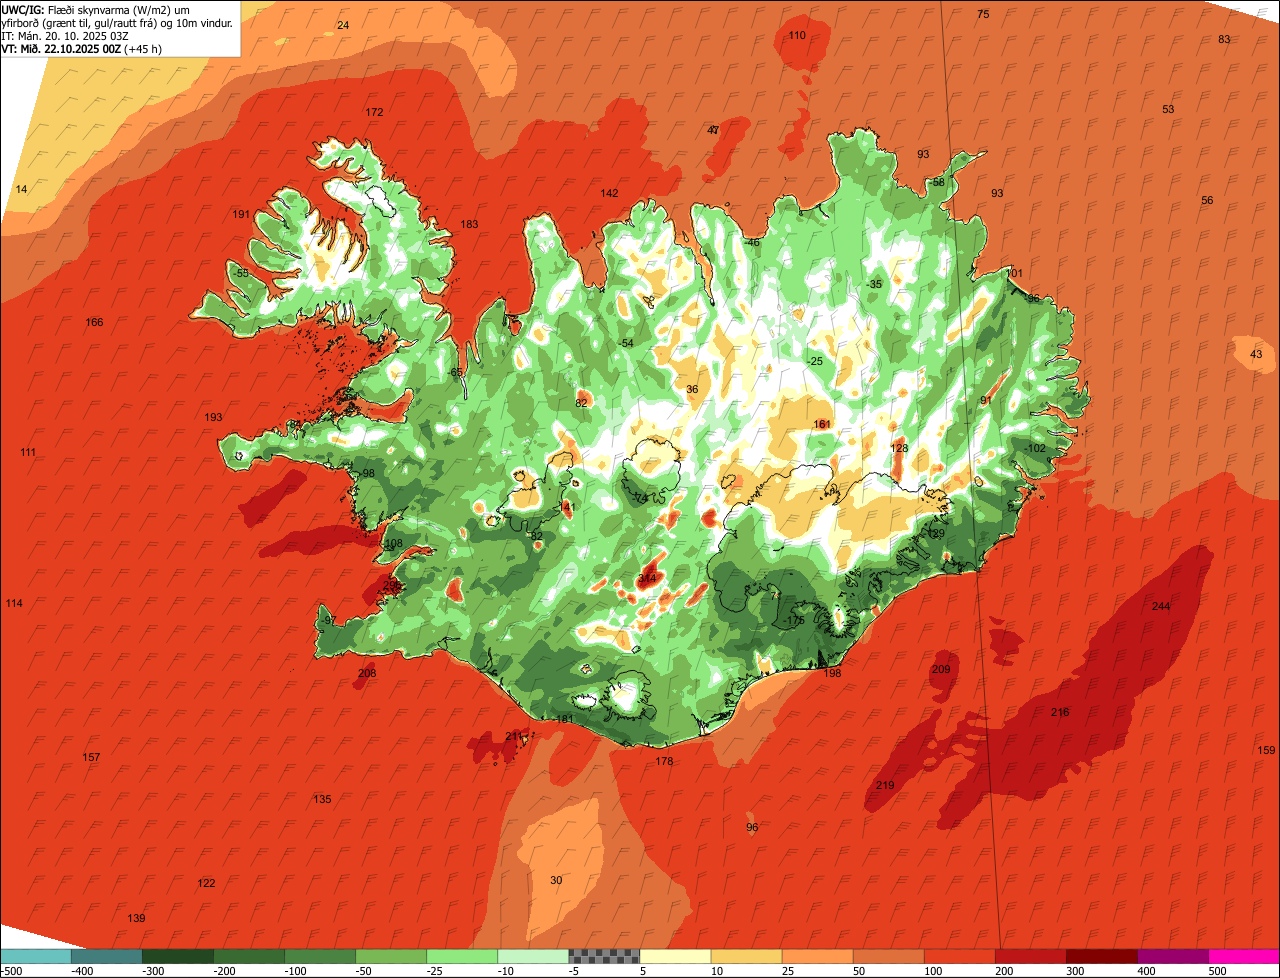
Task: Click the map value 183 east of the Westfjords
Action: click(x=469, y=224)
